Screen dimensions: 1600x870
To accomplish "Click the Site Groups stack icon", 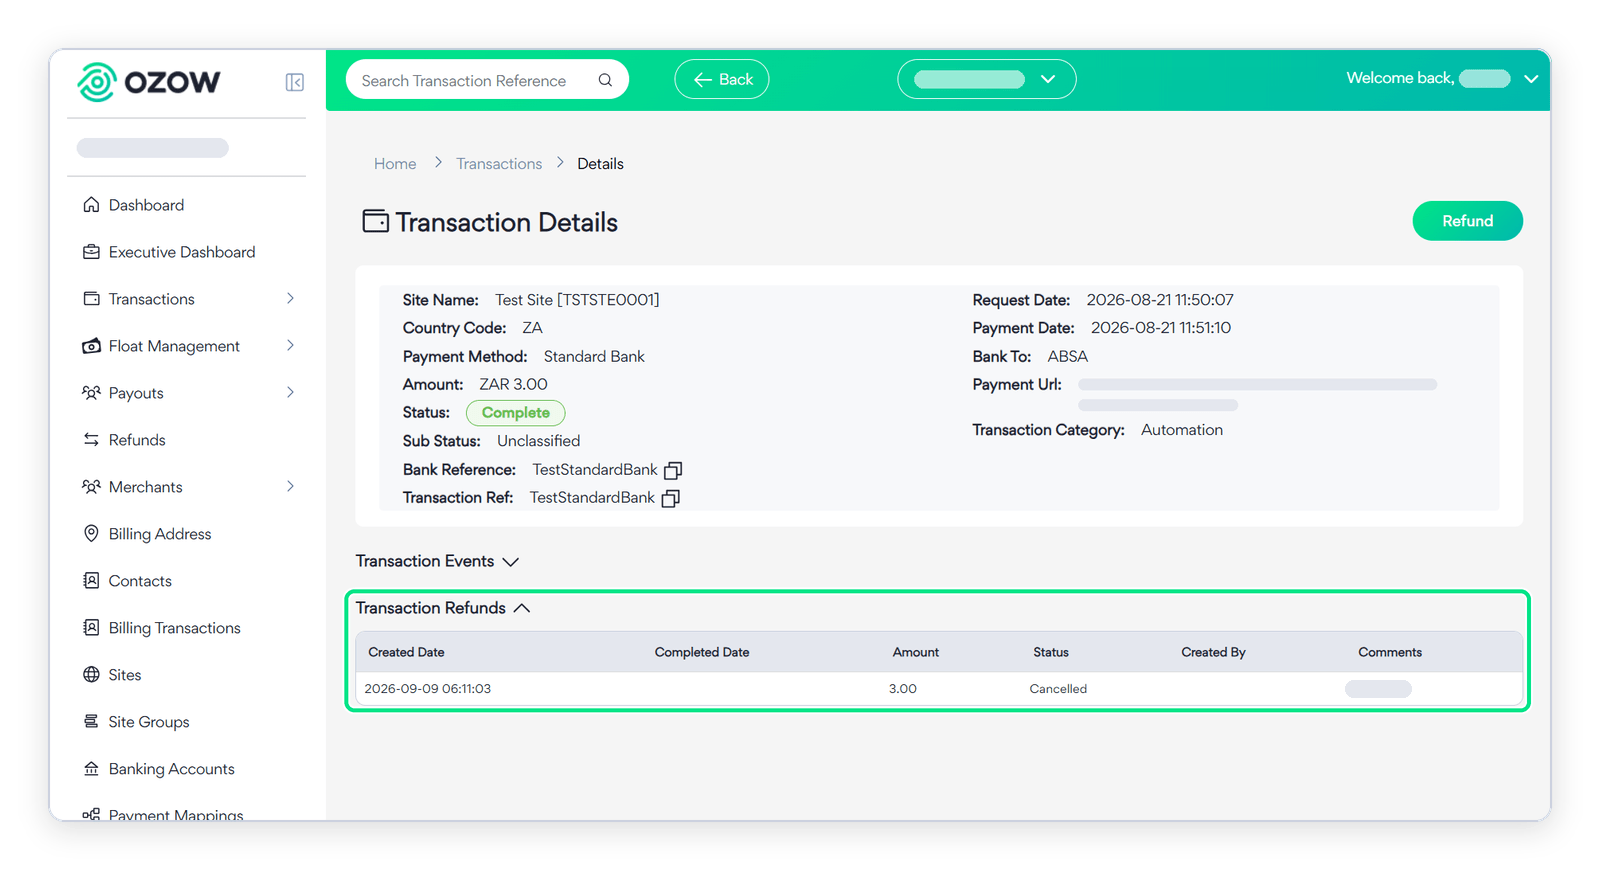I will pyautogui.click(x=91, y=722).
